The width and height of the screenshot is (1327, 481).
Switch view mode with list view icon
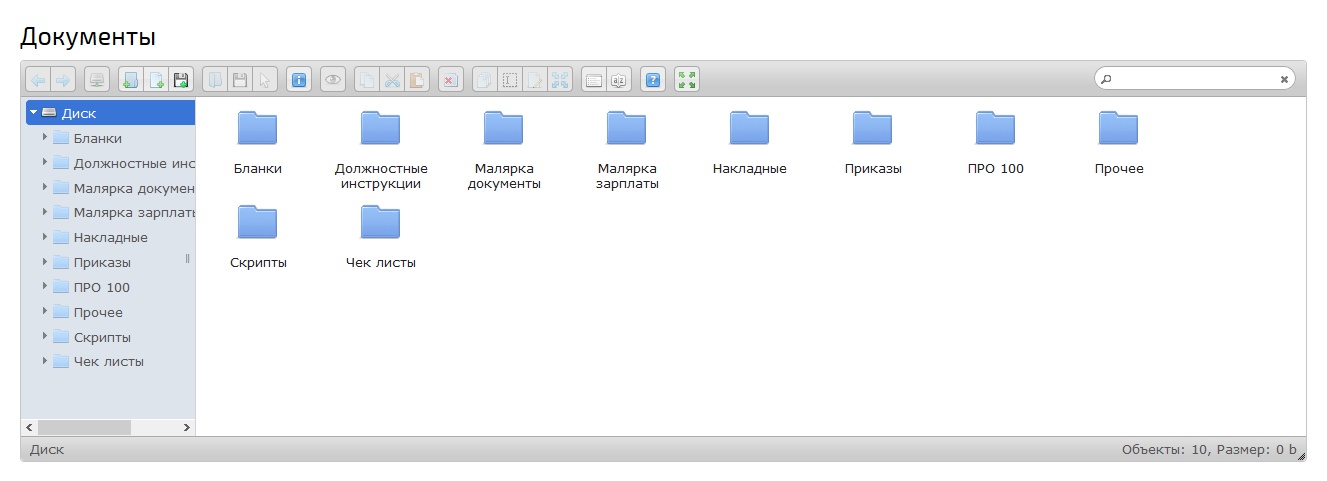[593, 79]
